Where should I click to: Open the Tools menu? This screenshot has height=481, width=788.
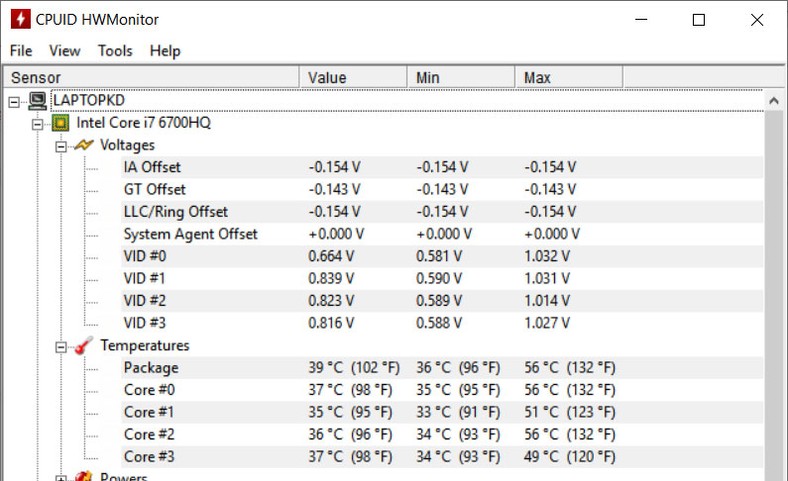pyautogui.click(x=115, y=51)
